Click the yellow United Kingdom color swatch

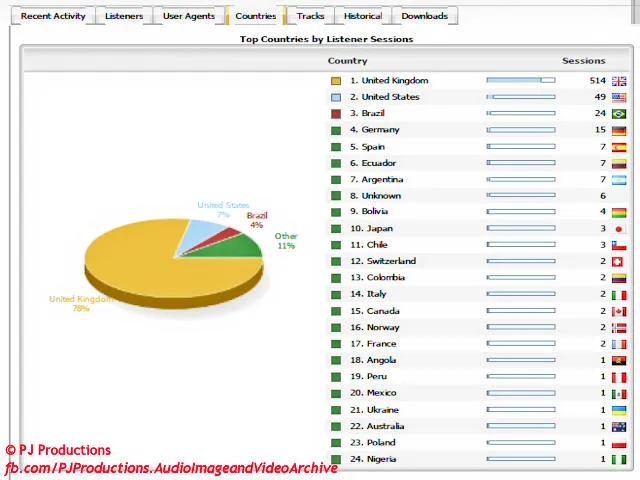point(336,81)
